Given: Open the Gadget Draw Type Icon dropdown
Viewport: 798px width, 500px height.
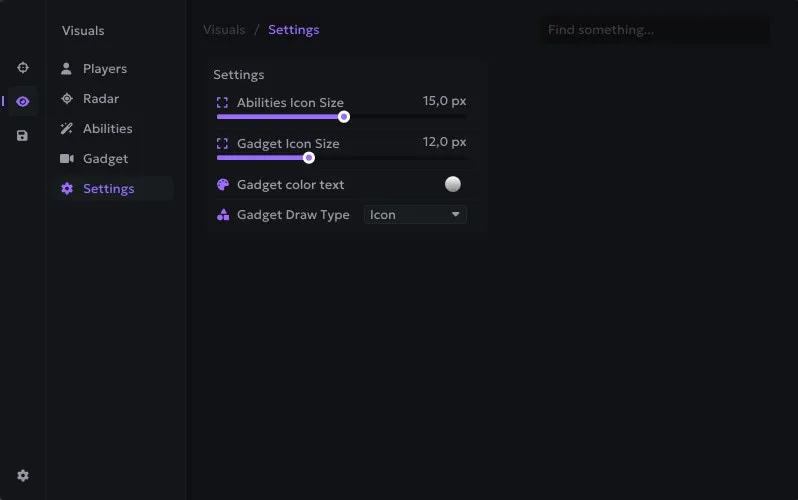Looking at the screenshot, I should coord(415,214).
